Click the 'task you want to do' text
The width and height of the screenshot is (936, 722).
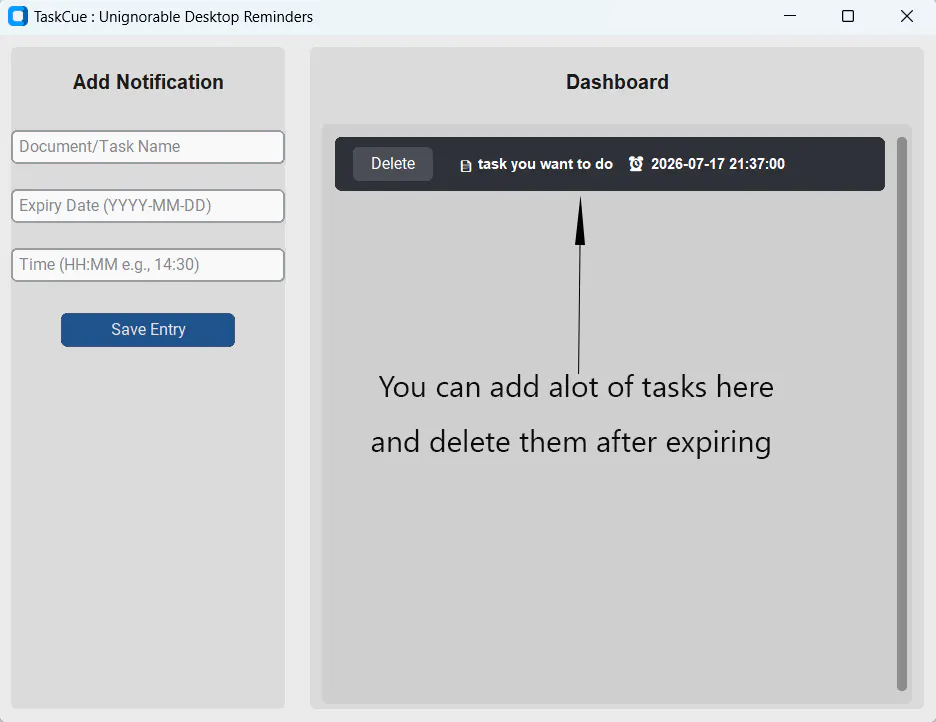[x=545, y=164]
